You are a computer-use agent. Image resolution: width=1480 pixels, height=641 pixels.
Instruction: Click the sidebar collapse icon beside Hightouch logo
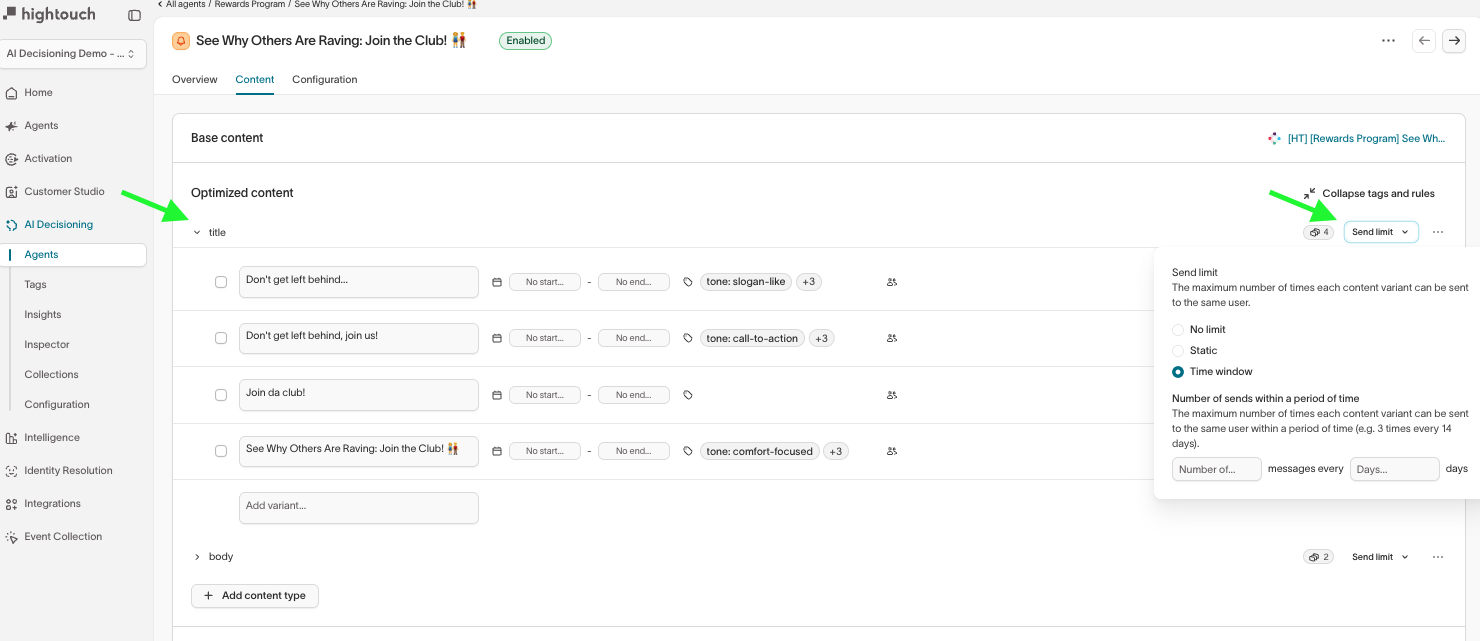coord(135,16)
